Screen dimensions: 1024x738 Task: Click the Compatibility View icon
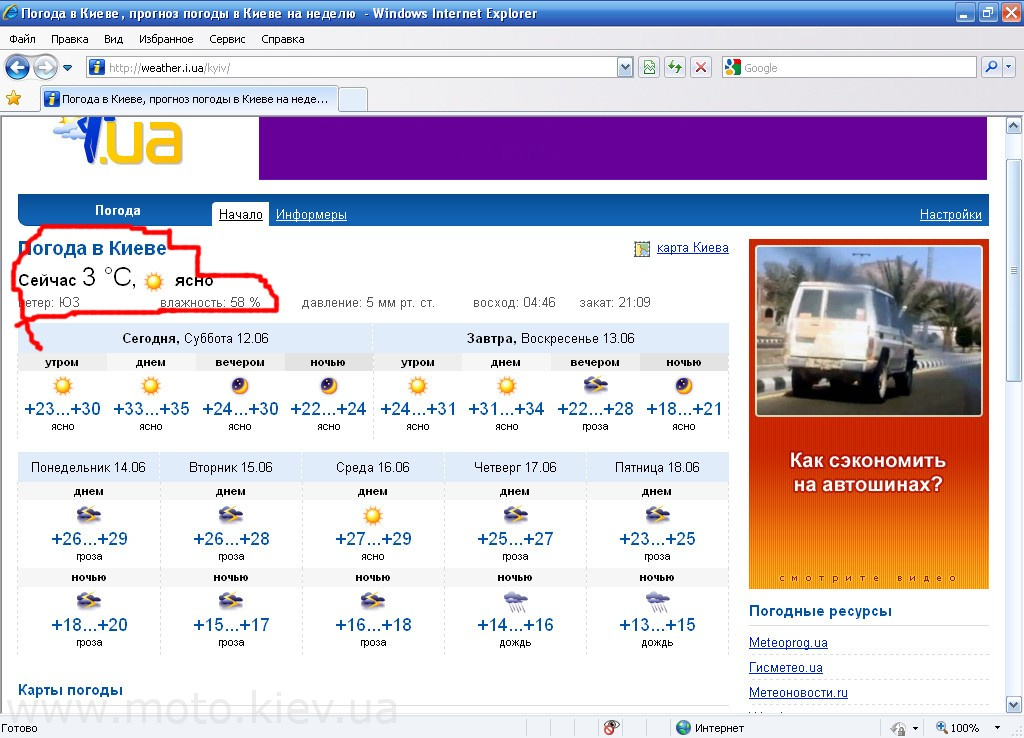pos(650,68)
